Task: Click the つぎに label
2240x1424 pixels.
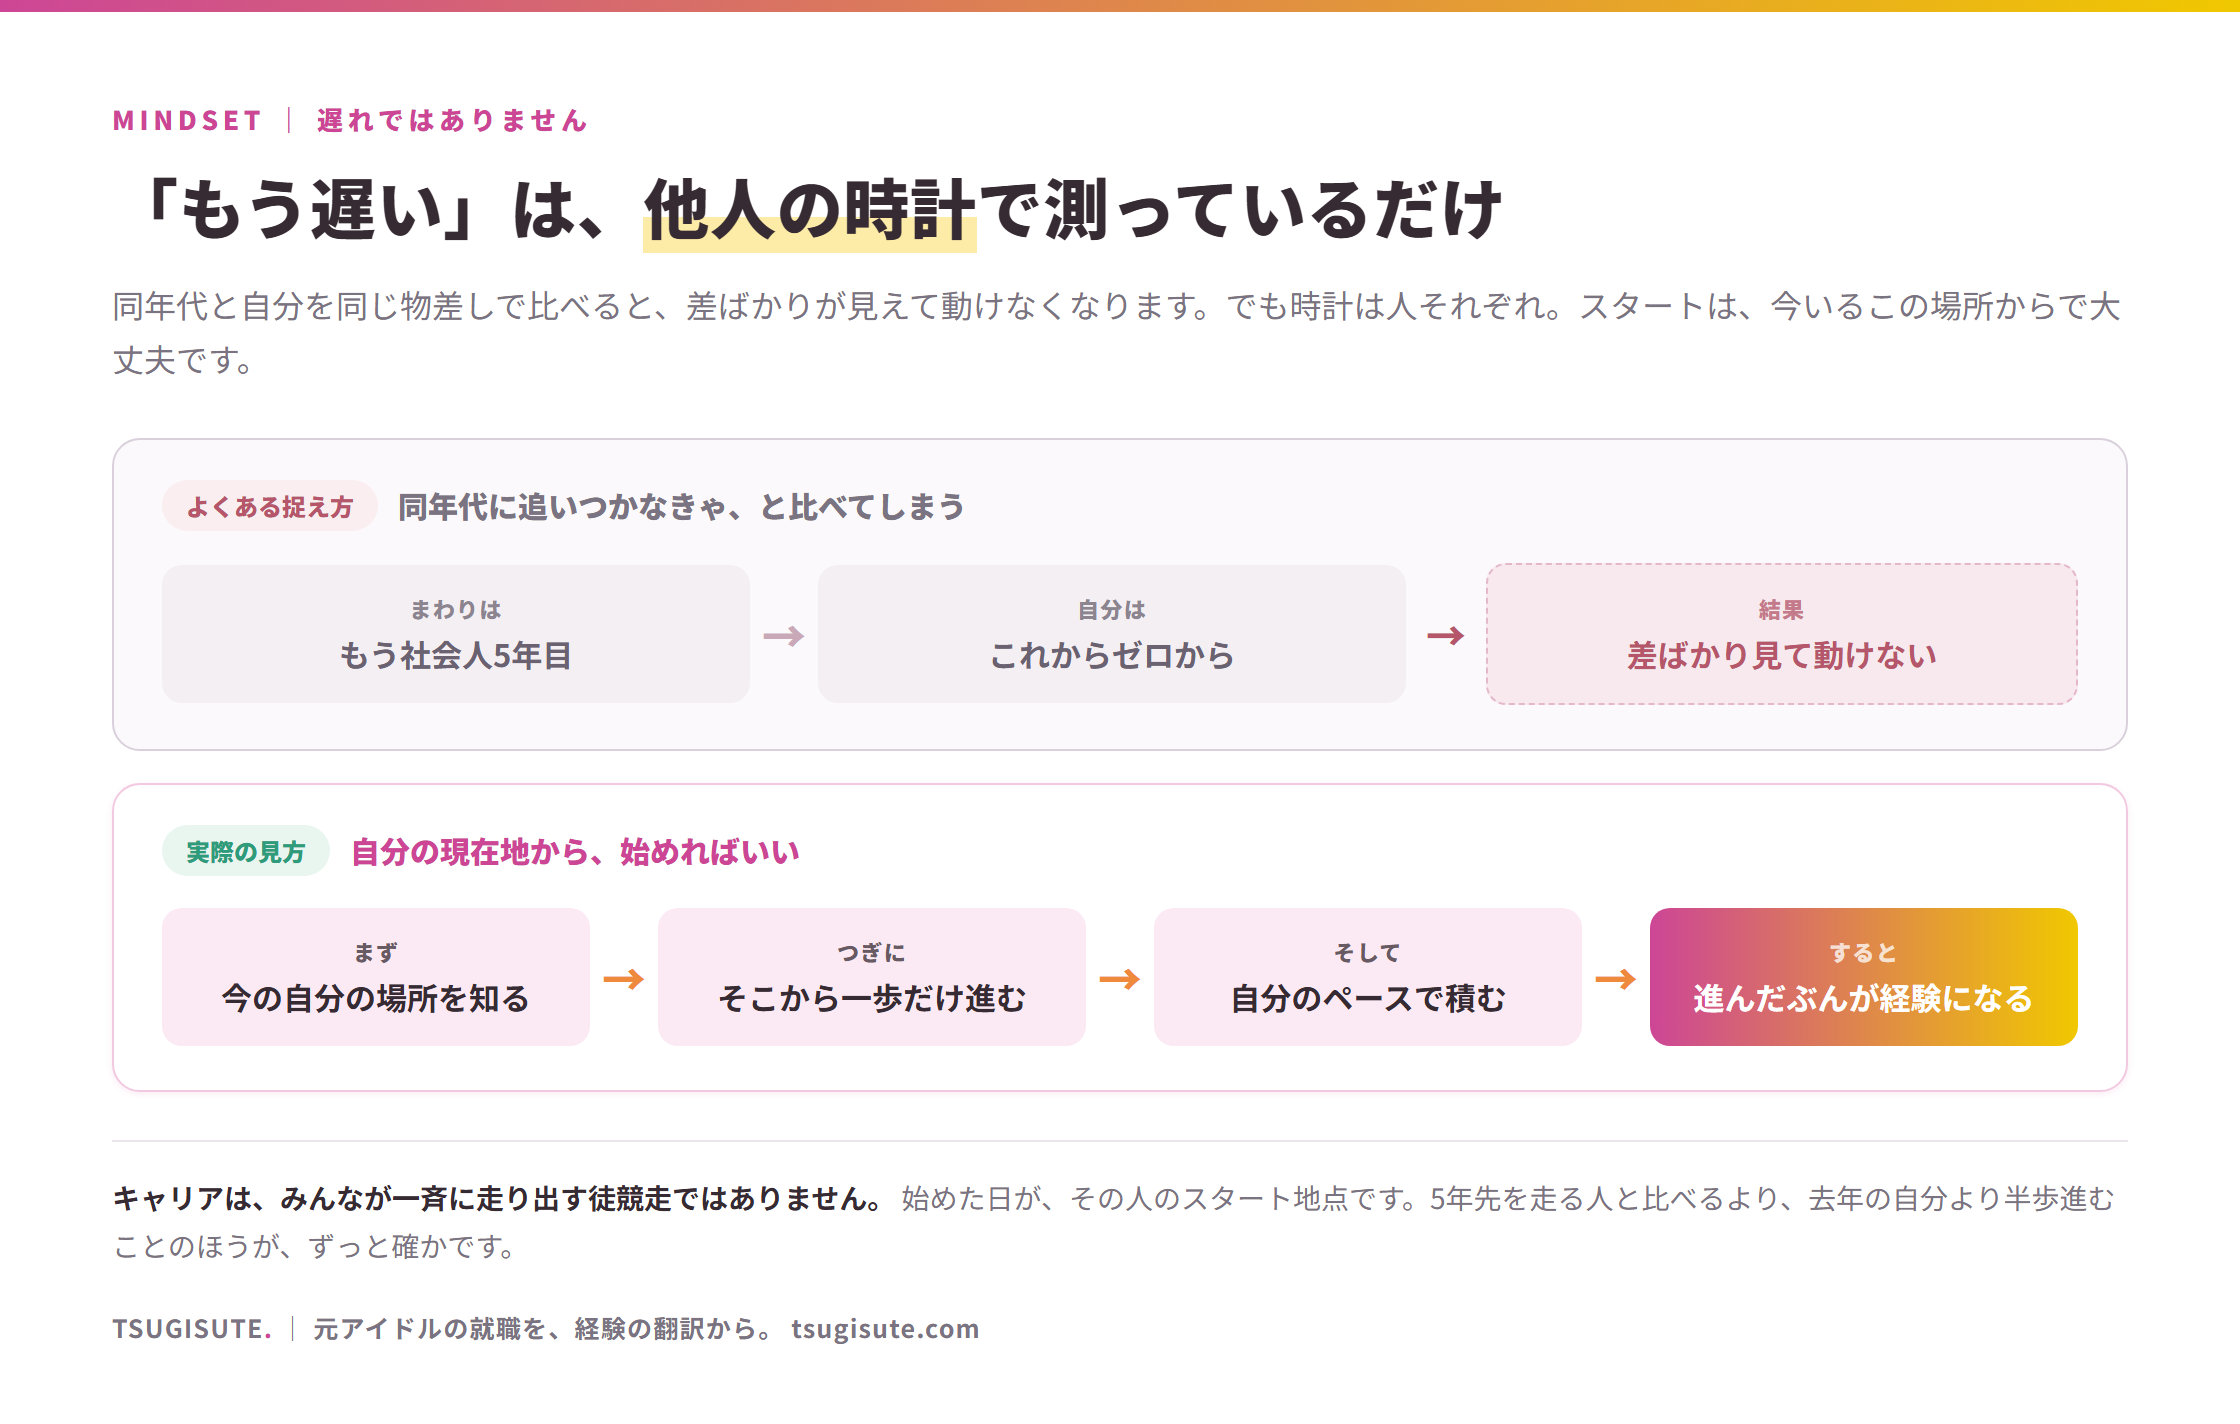Action: coord(872,953)
